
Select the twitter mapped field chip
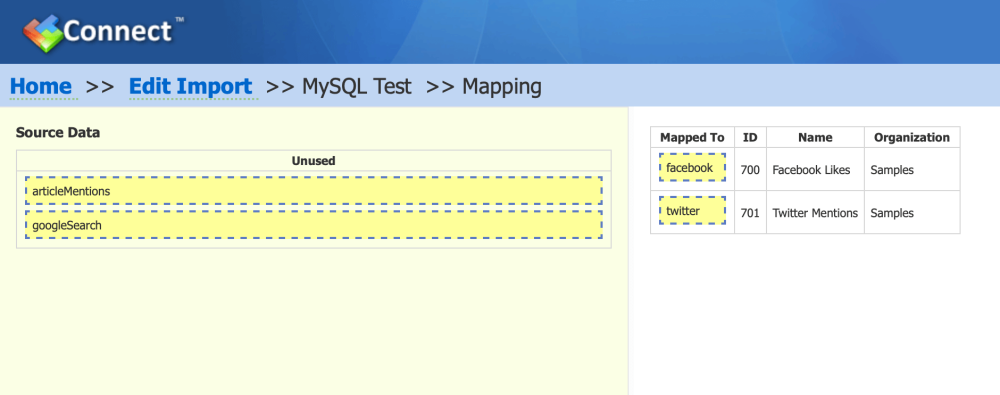[x=692, y=211]
